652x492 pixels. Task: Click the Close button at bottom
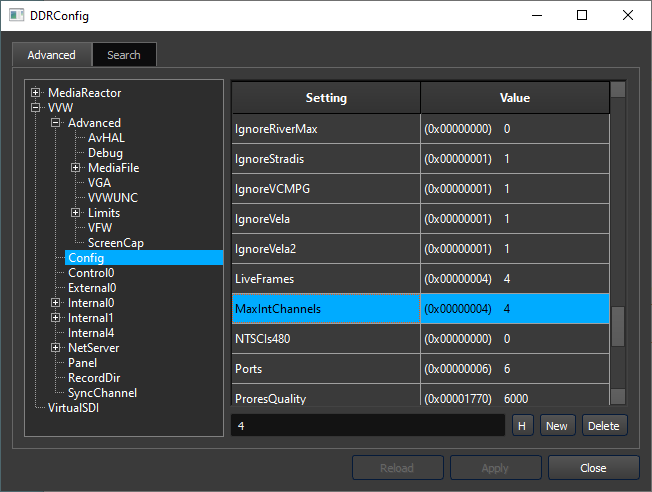(x=593, y=468)
